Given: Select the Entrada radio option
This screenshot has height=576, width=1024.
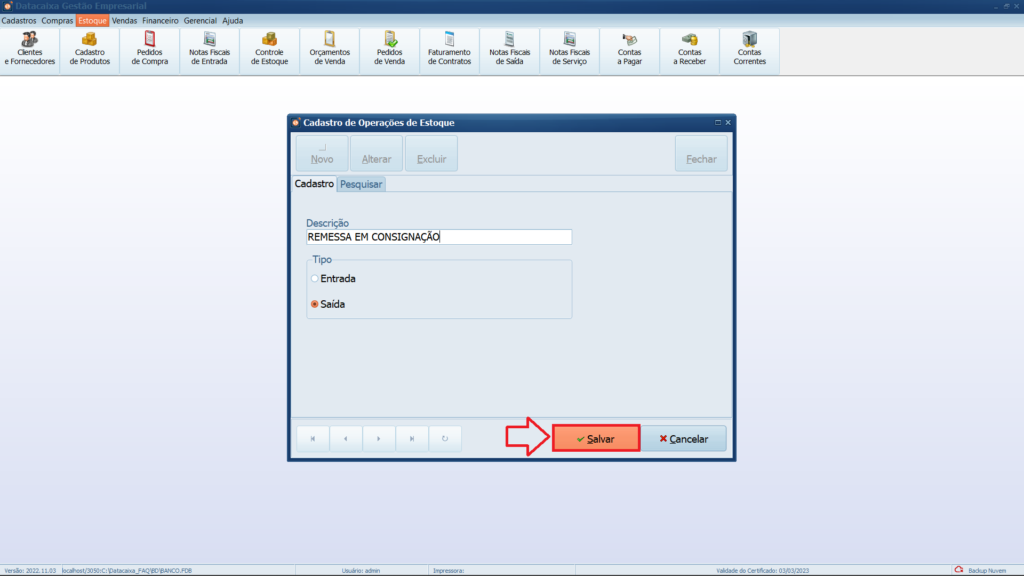Looking at the screenshot, I should 315,279.
